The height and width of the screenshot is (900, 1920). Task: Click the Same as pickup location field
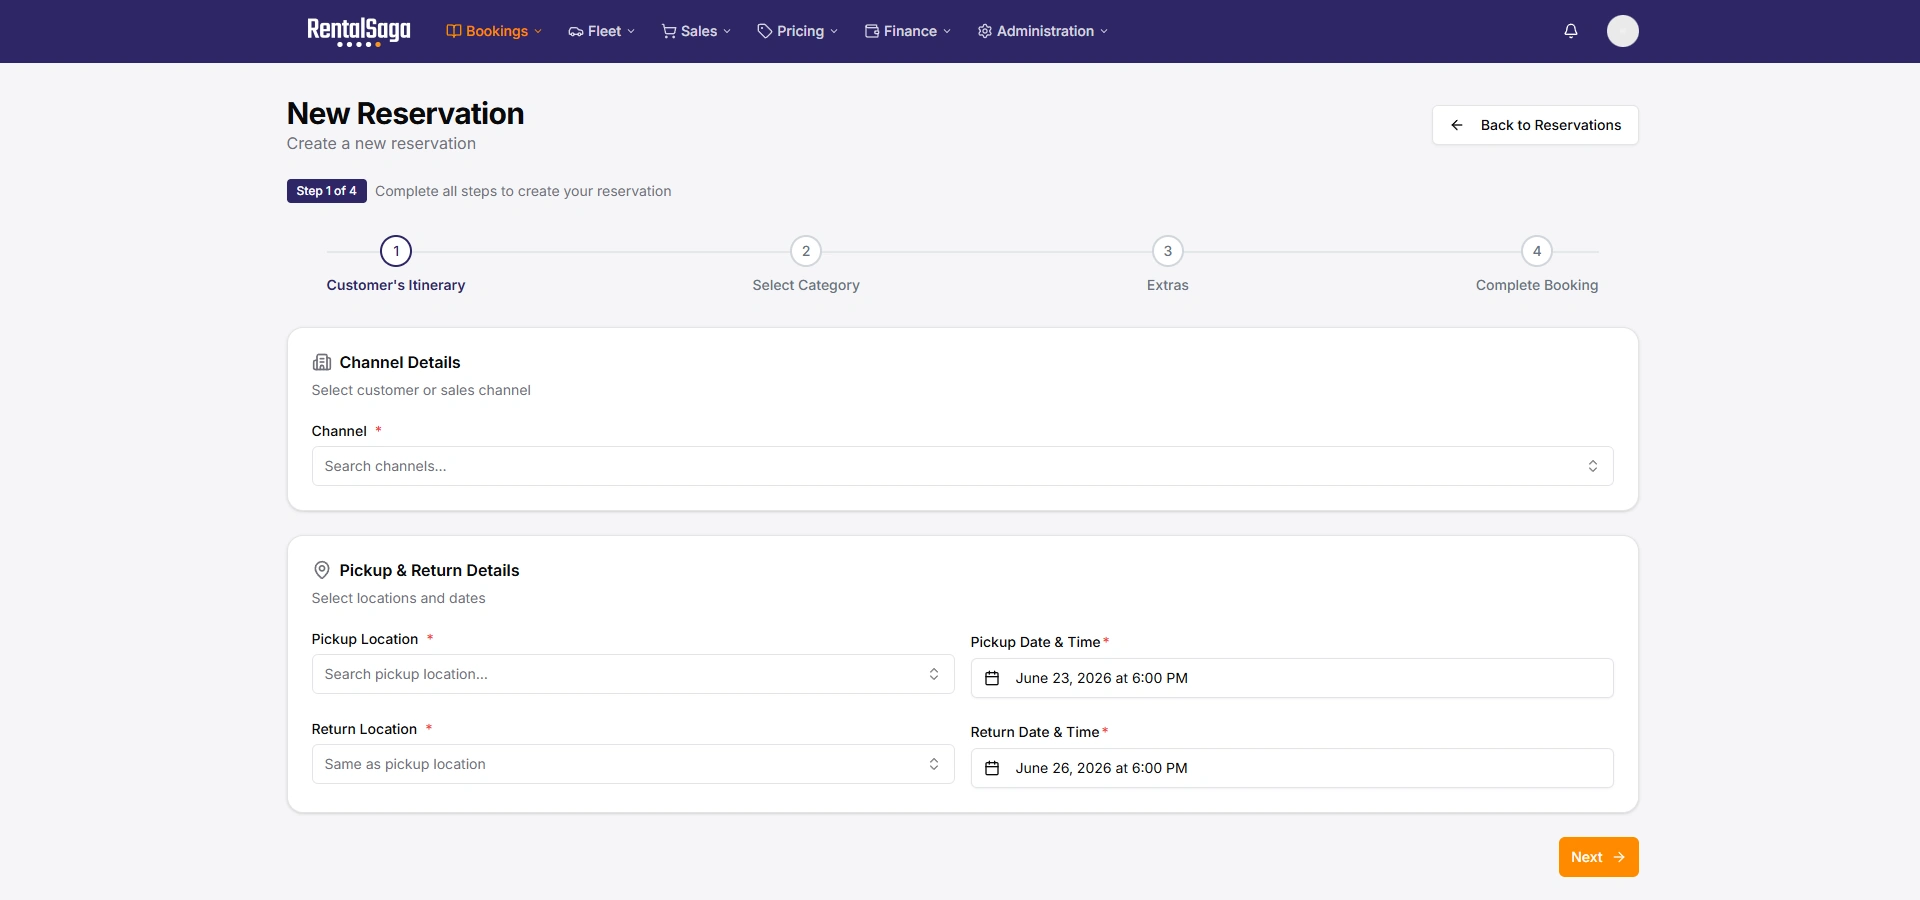click(633, 764)
